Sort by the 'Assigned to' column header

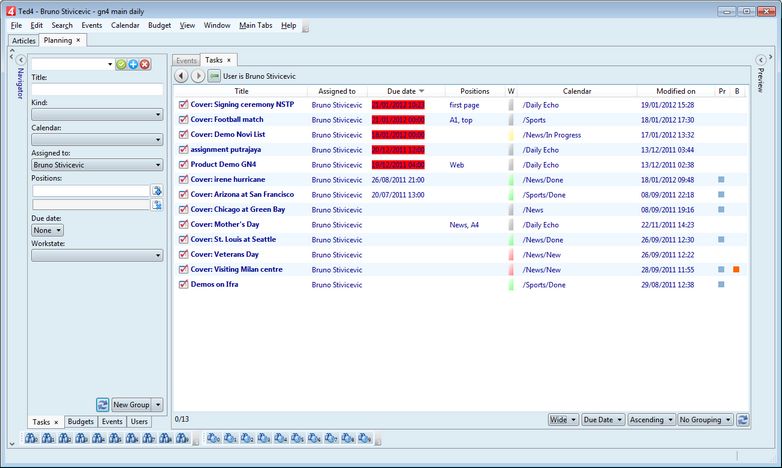pyautogui.click(x=337, y=91)
